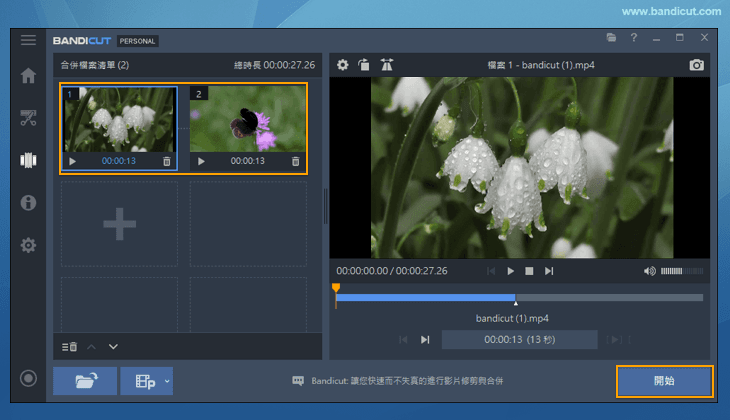
Task: Play clip 2 from the file list
Action: 201,161
